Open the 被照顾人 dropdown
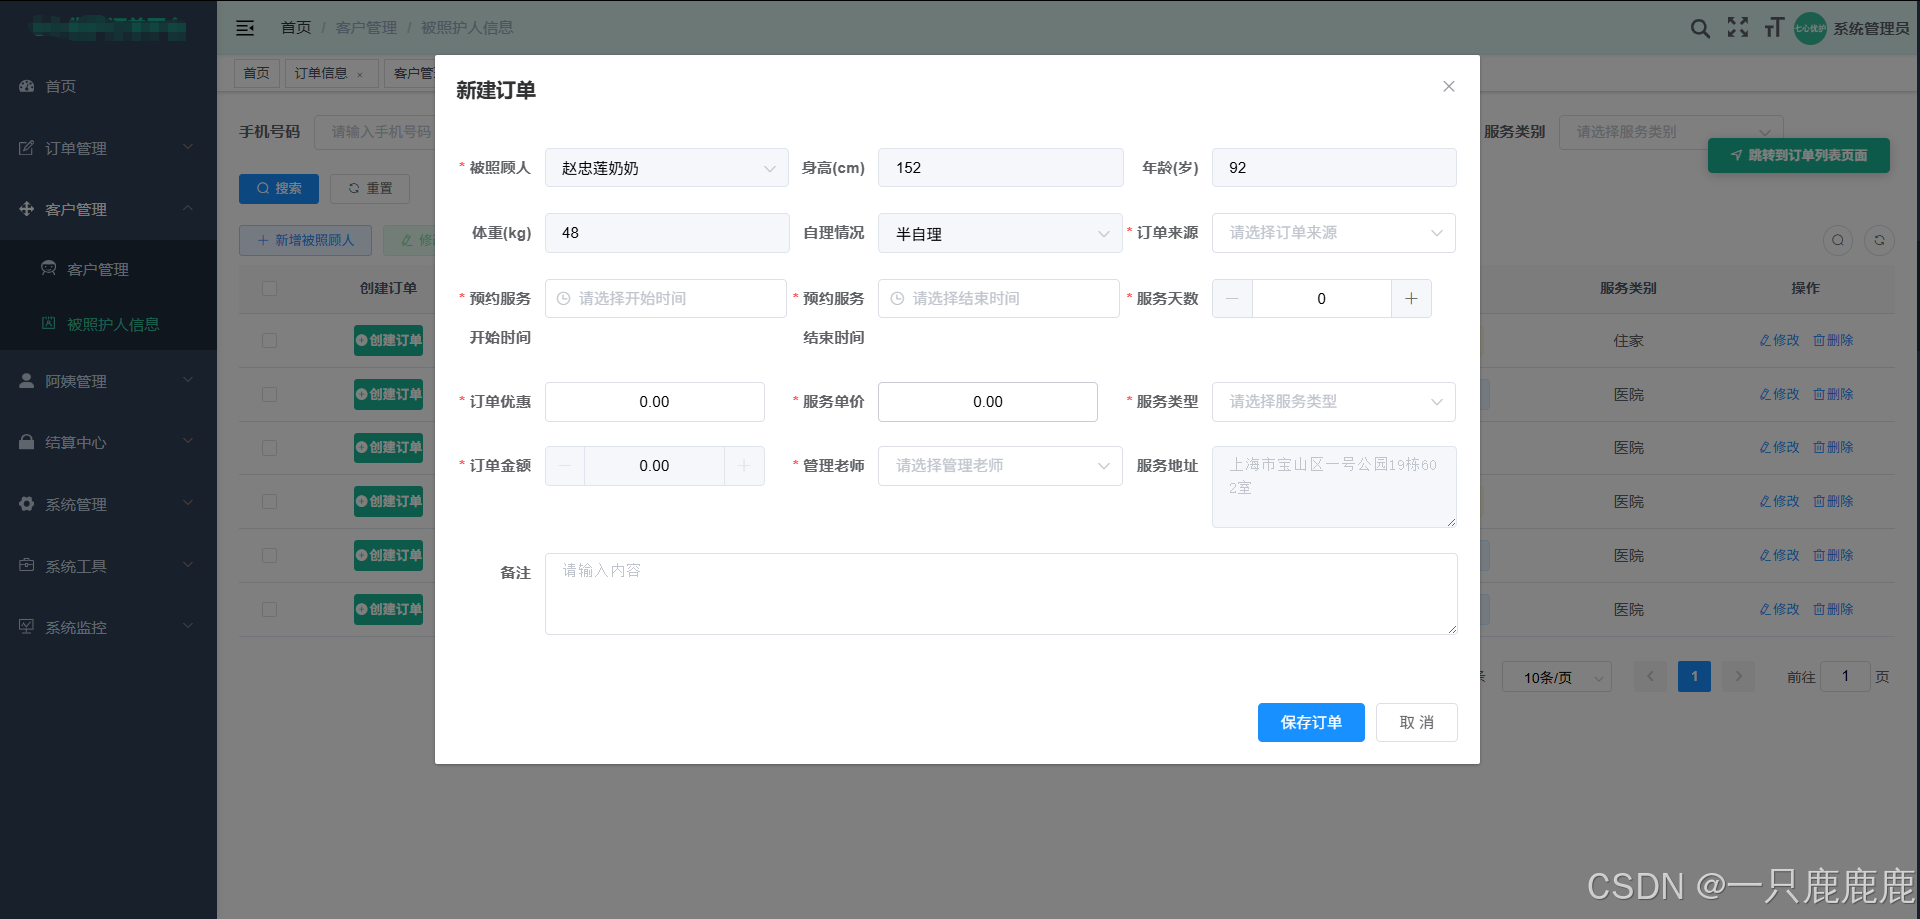 pyautogui.click(x=667, y=168)
